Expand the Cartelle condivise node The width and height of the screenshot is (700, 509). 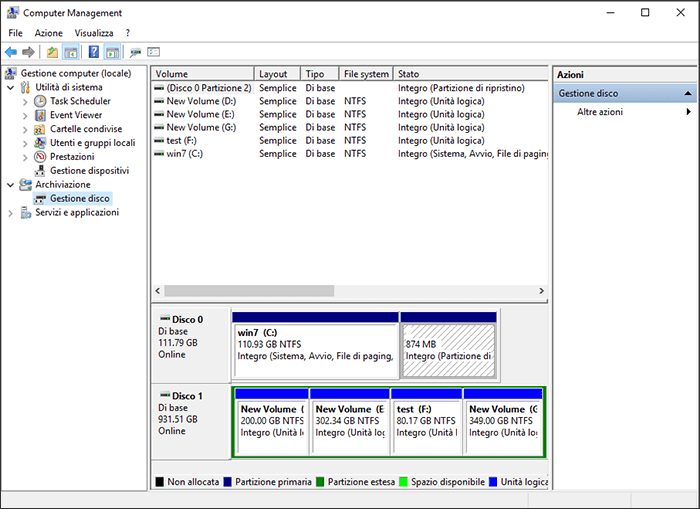(25, 129)
